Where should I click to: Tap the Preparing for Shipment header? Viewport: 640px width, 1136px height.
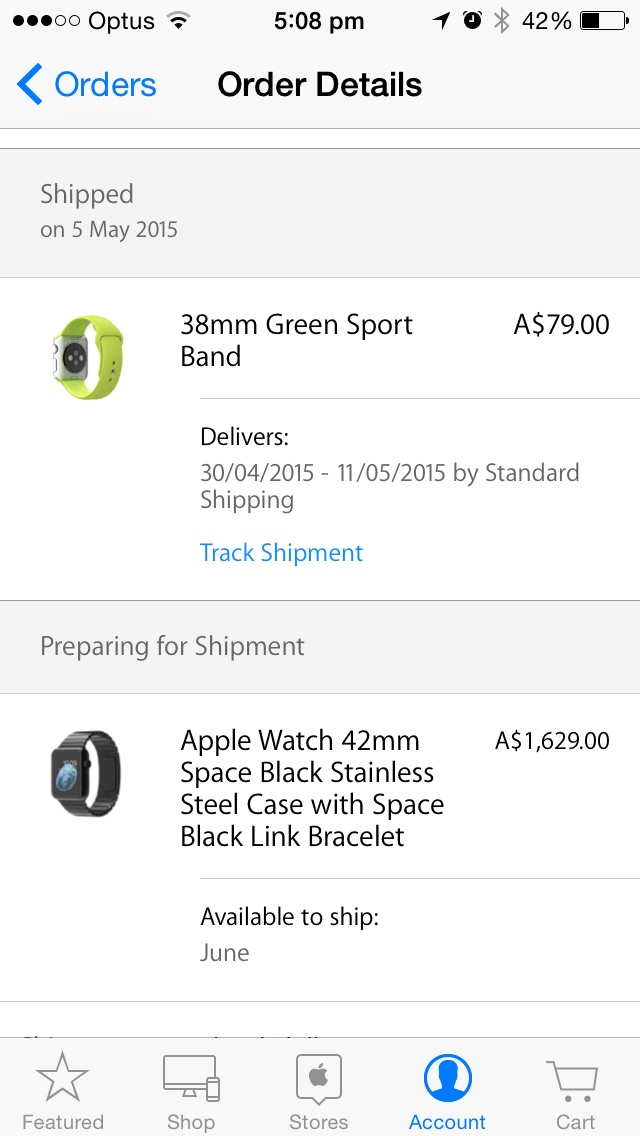[172, 646]
